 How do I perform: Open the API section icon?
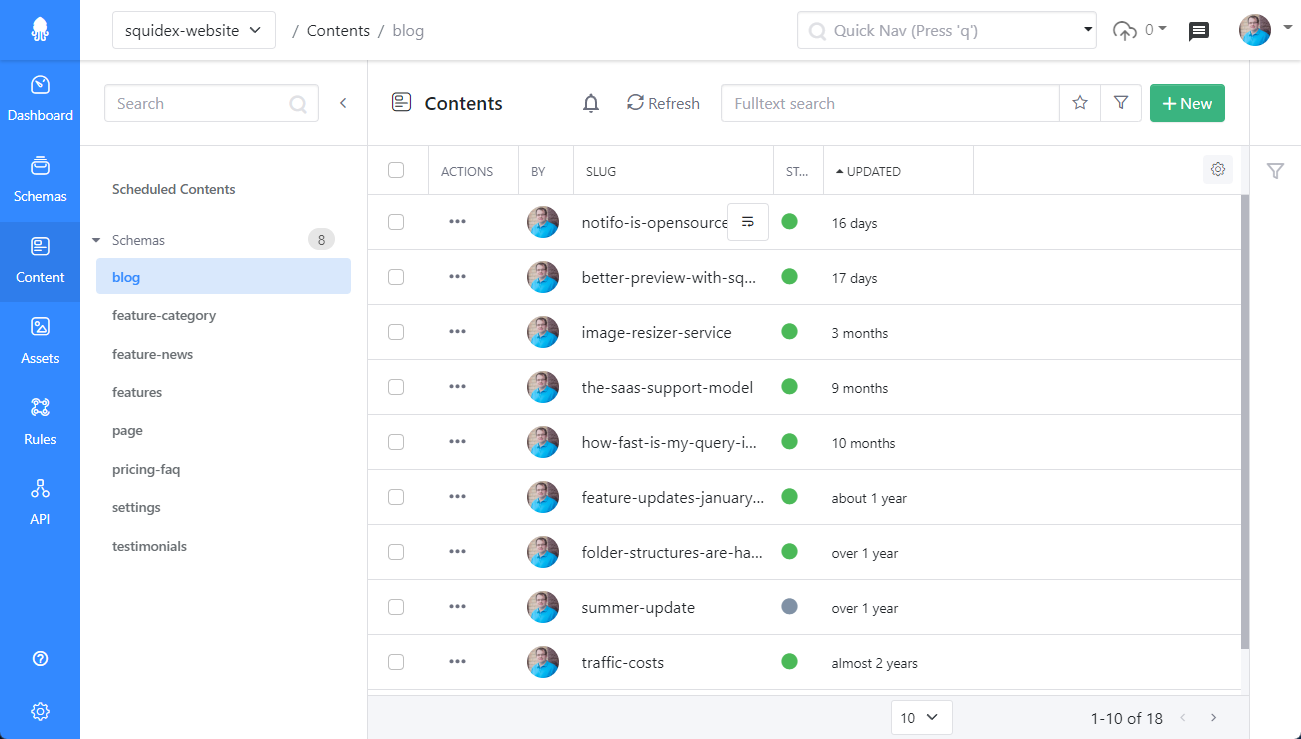point(40,500)
